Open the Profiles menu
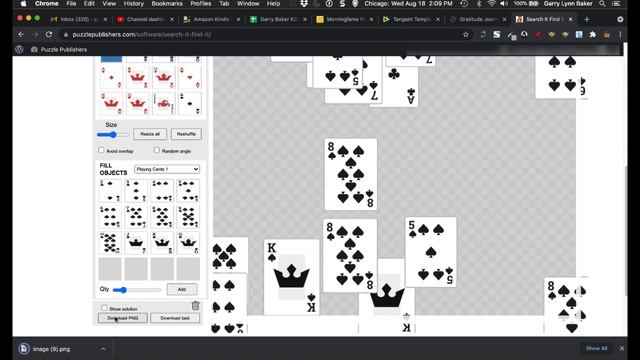The image size is (640, 360). tap(201, 4)
